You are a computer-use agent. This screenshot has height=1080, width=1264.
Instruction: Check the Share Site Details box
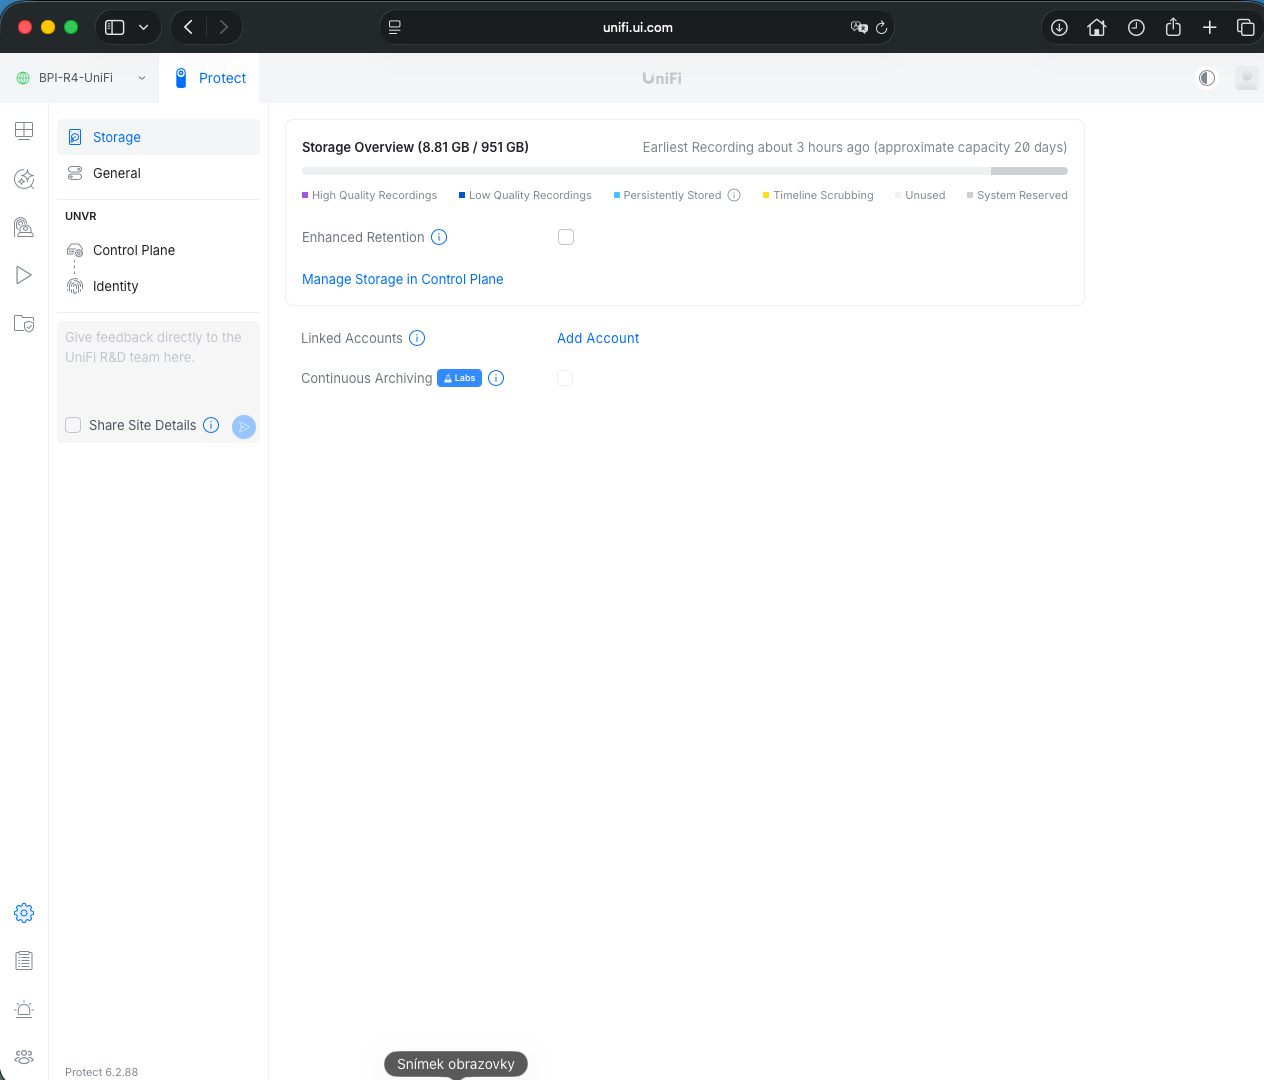(x=73, y=425)
